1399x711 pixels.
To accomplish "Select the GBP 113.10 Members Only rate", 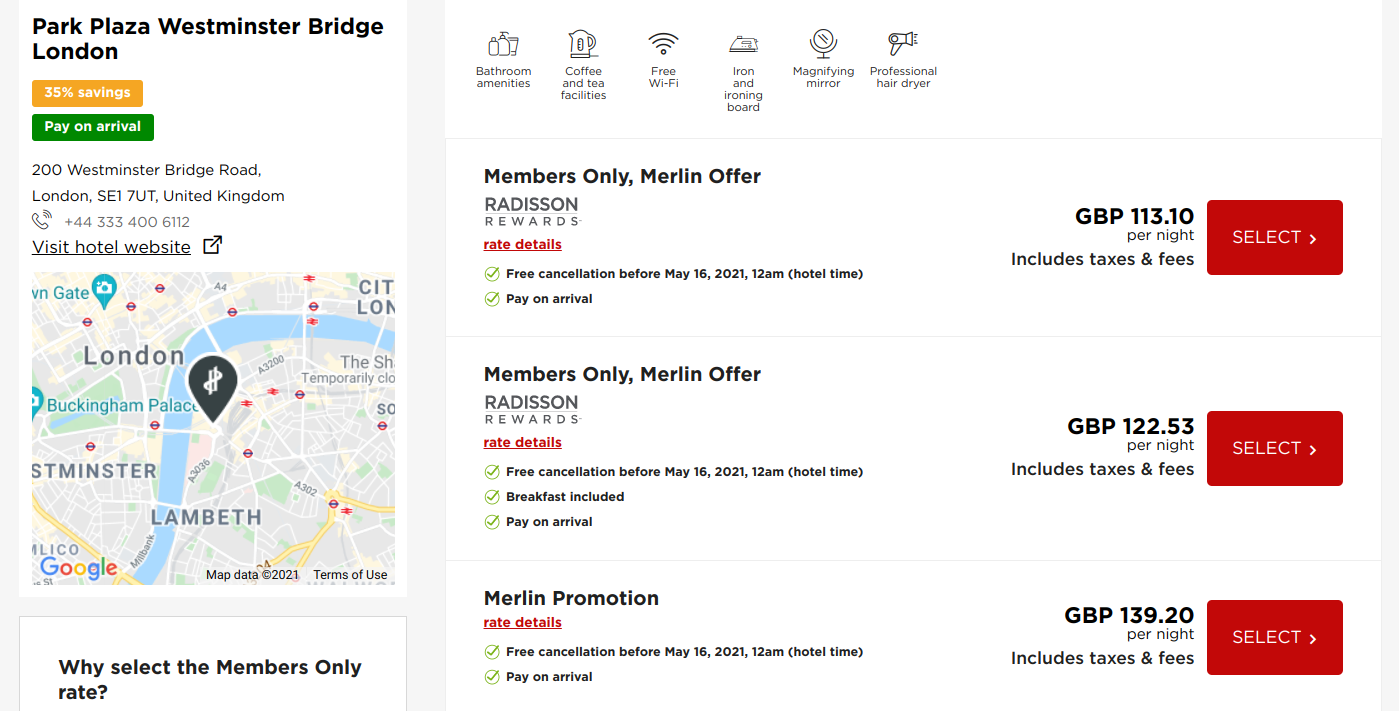I will (1274, 237).
